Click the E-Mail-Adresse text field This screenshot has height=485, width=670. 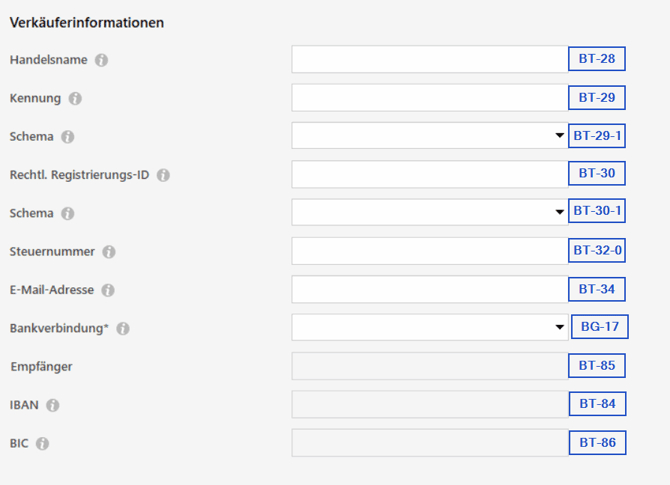pyautogui.click(x=430, y=289)
